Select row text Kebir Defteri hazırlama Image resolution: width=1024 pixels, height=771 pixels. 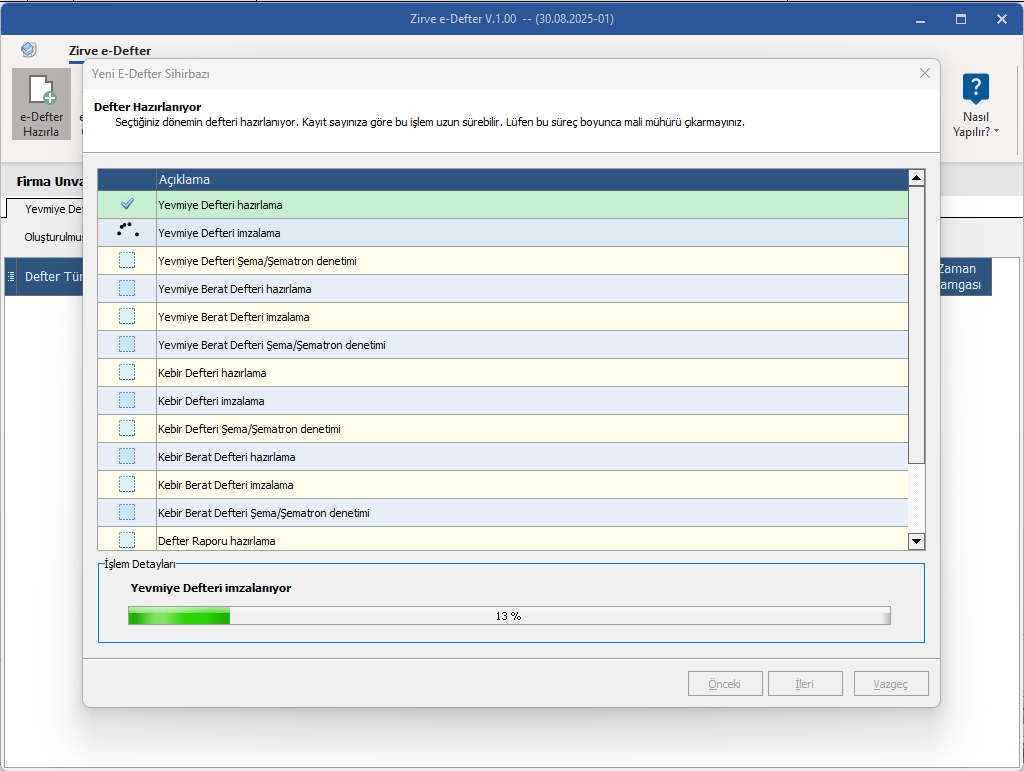tap(212, 373)
